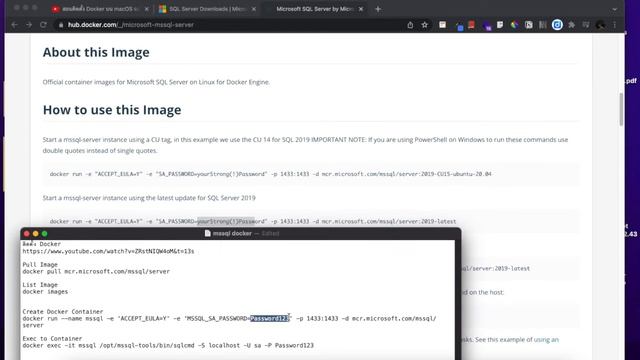The image size is (640, 360).
Task: Click the 'Official container images' description line
Action: click(x=156, y=82)
